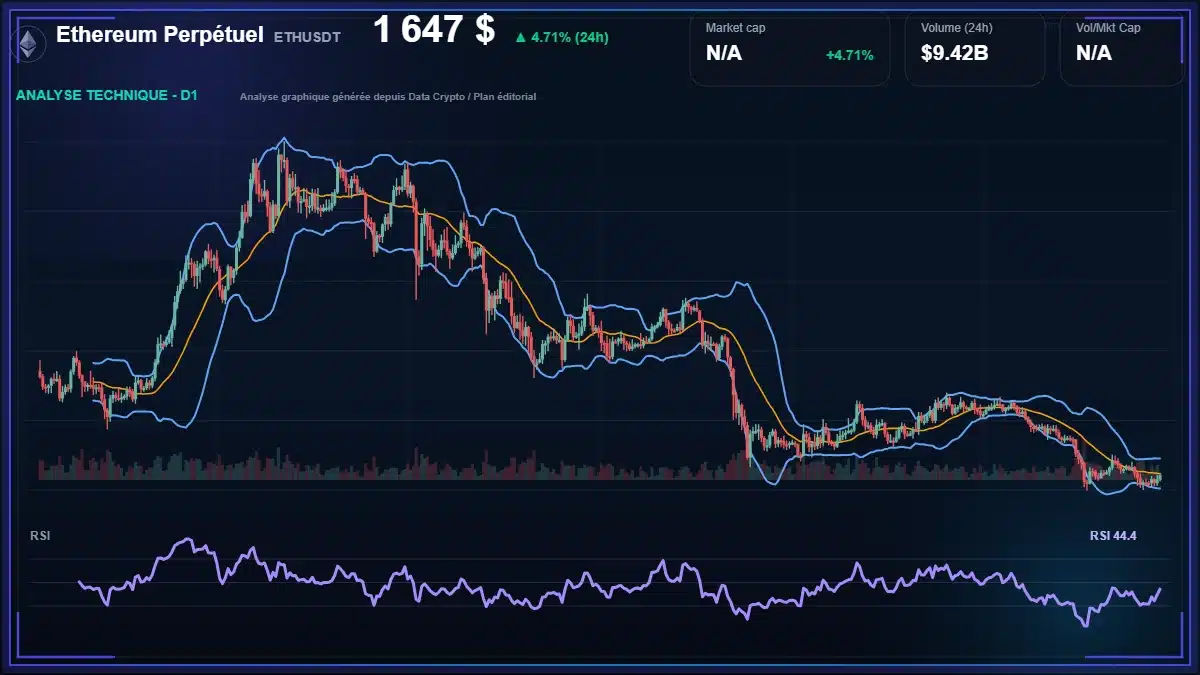Click the 1 647 $ price value
Image resolution: width=1200 pixels, height=675 pixels.
(x=434, y=30)
